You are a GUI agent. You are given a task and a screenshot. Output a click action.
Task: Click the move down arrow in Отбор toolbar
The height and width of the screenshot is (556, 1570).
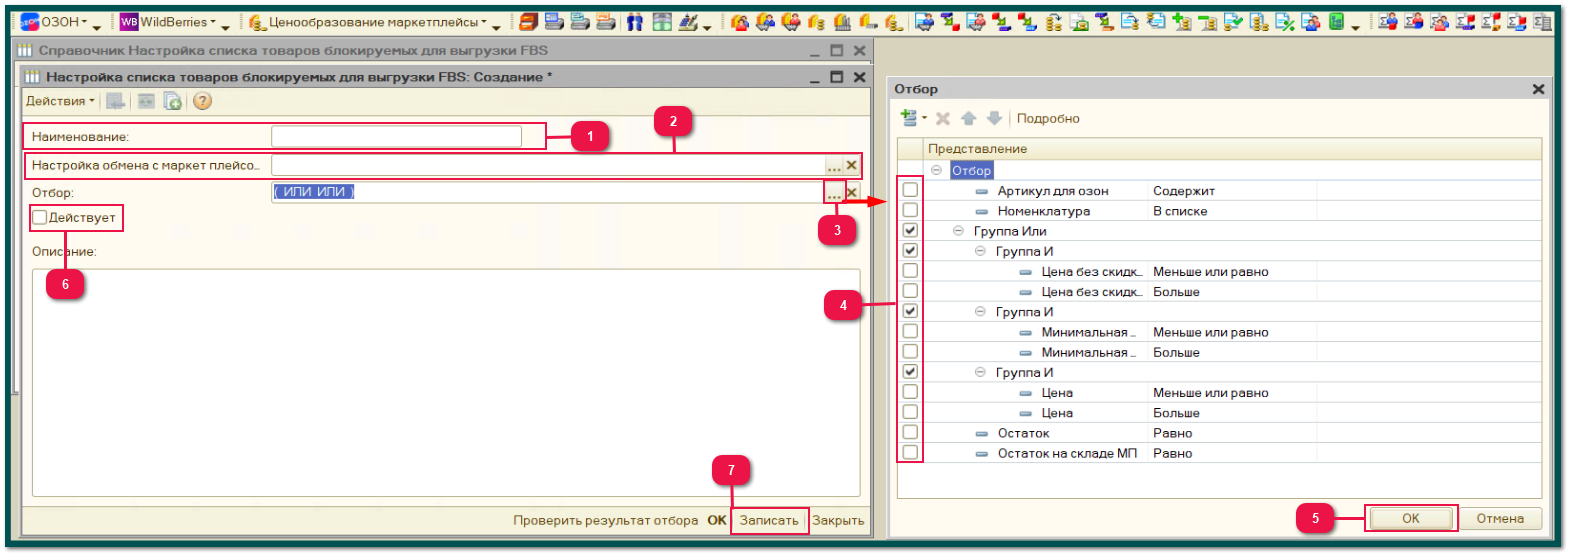pyautogui.click(x=994, y=118)
